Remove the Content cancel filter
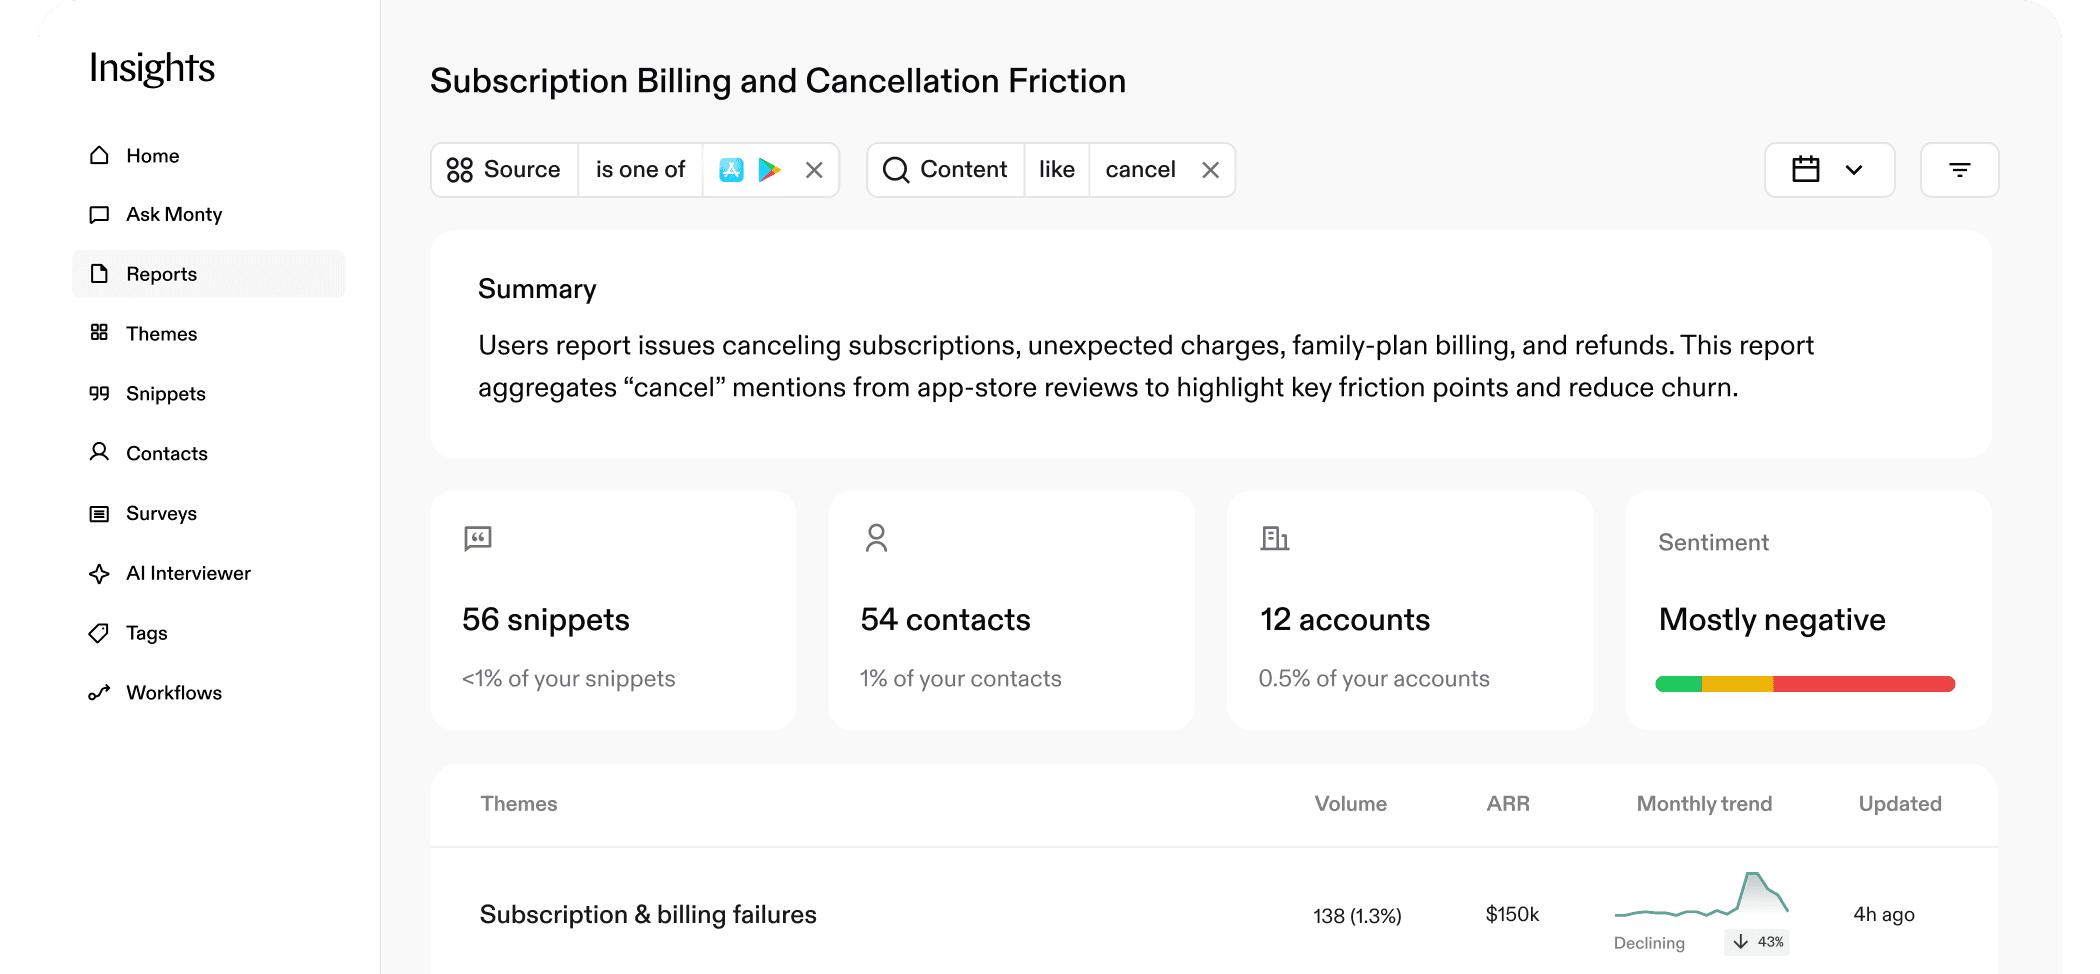 click(x=1210, y=171)
